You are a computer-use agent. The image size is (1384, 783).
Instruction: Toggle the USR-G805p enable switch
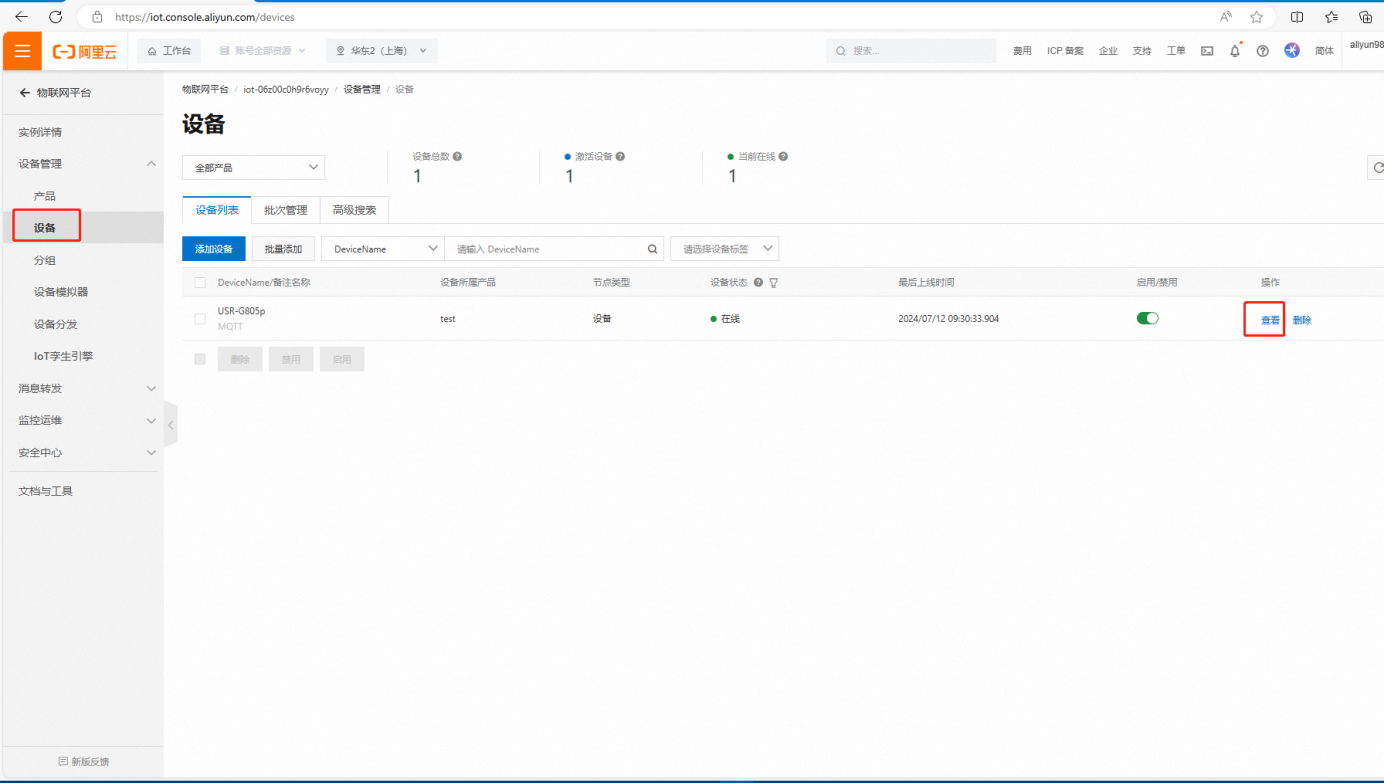coord(1147,319)
